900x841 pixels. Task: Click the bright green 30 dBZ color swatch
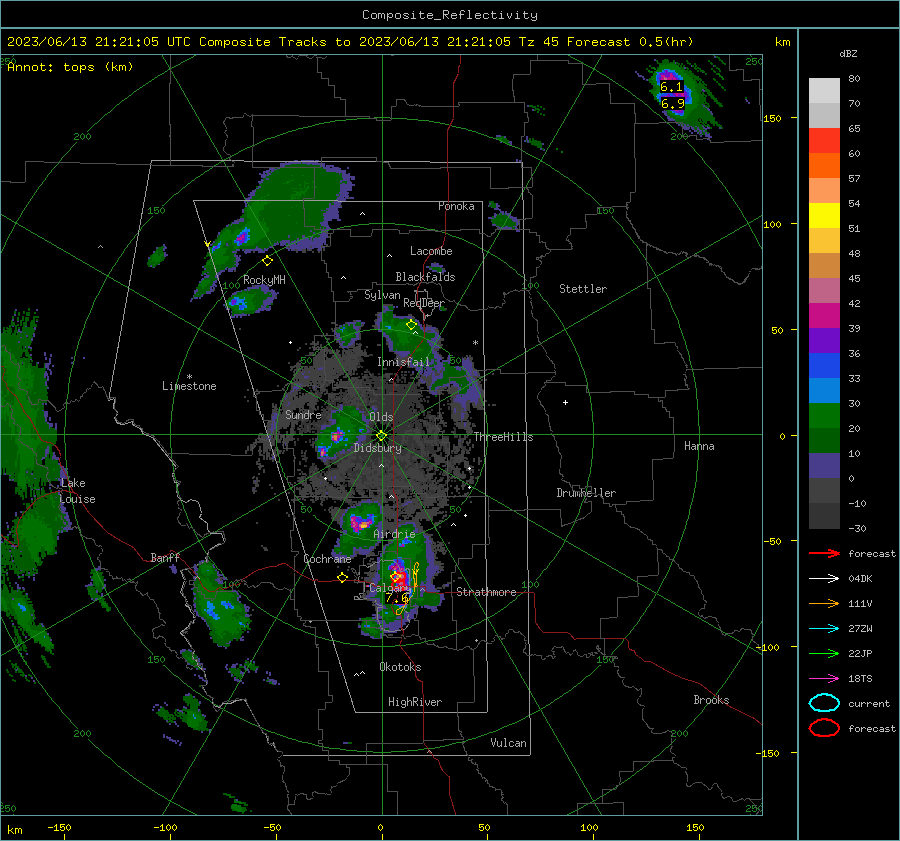pos(824,415)
